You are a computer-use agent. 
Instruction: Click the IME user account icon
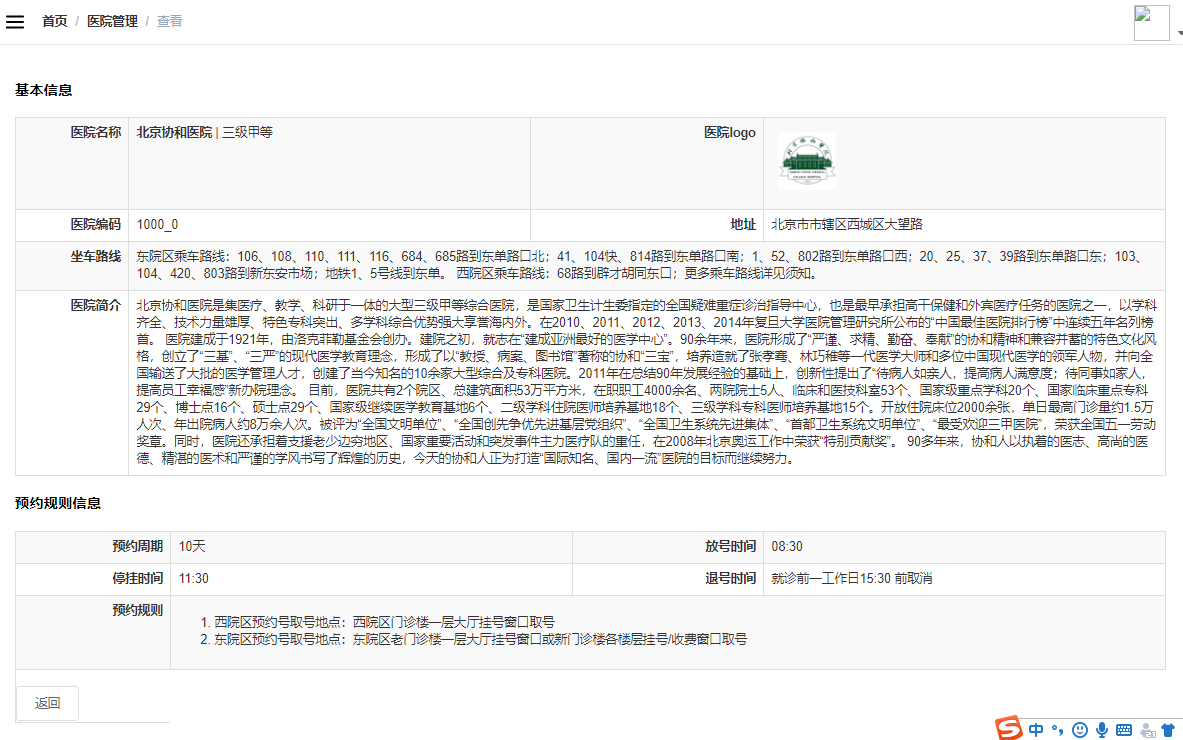[x=1148, y=730]
